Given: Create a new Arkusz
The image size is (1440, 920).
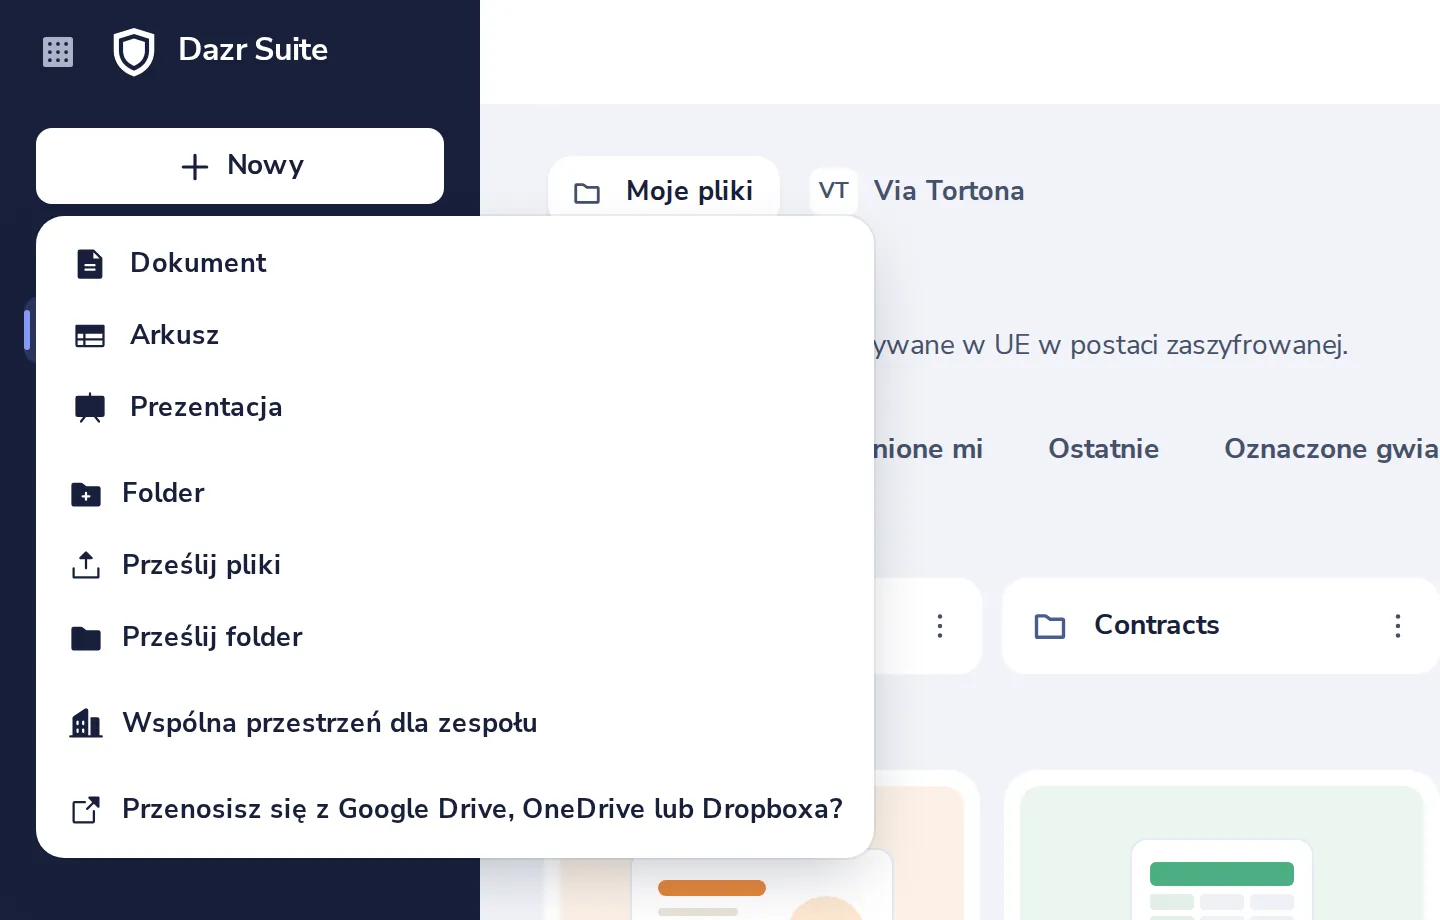Looking at the screenshot, I should pyautogui.click(x=455, y=335).
